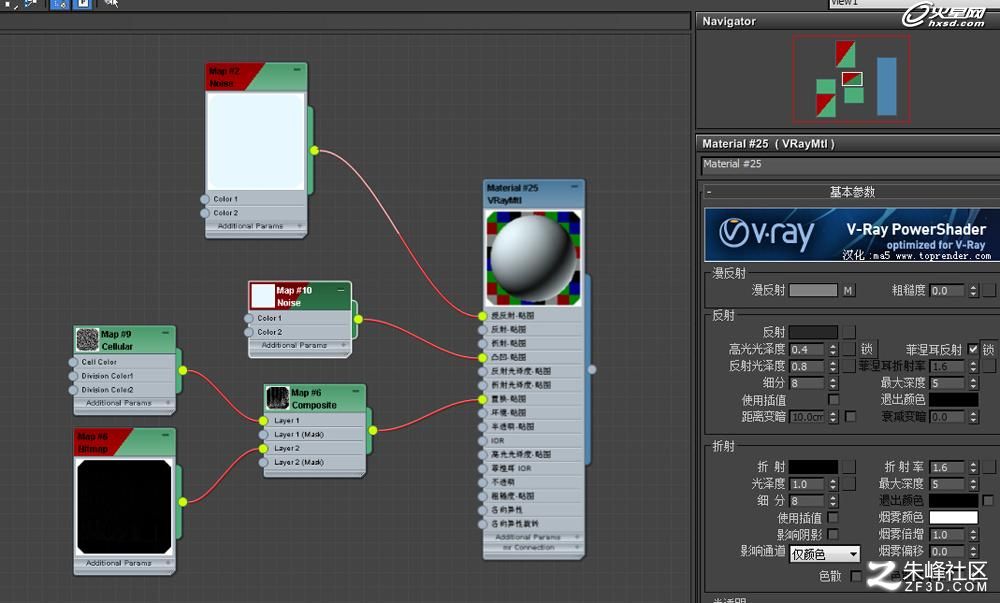Viewport: 1000px width, 603px height.
Task: Open the 折射 black color swatch
Action: point(813,467)
